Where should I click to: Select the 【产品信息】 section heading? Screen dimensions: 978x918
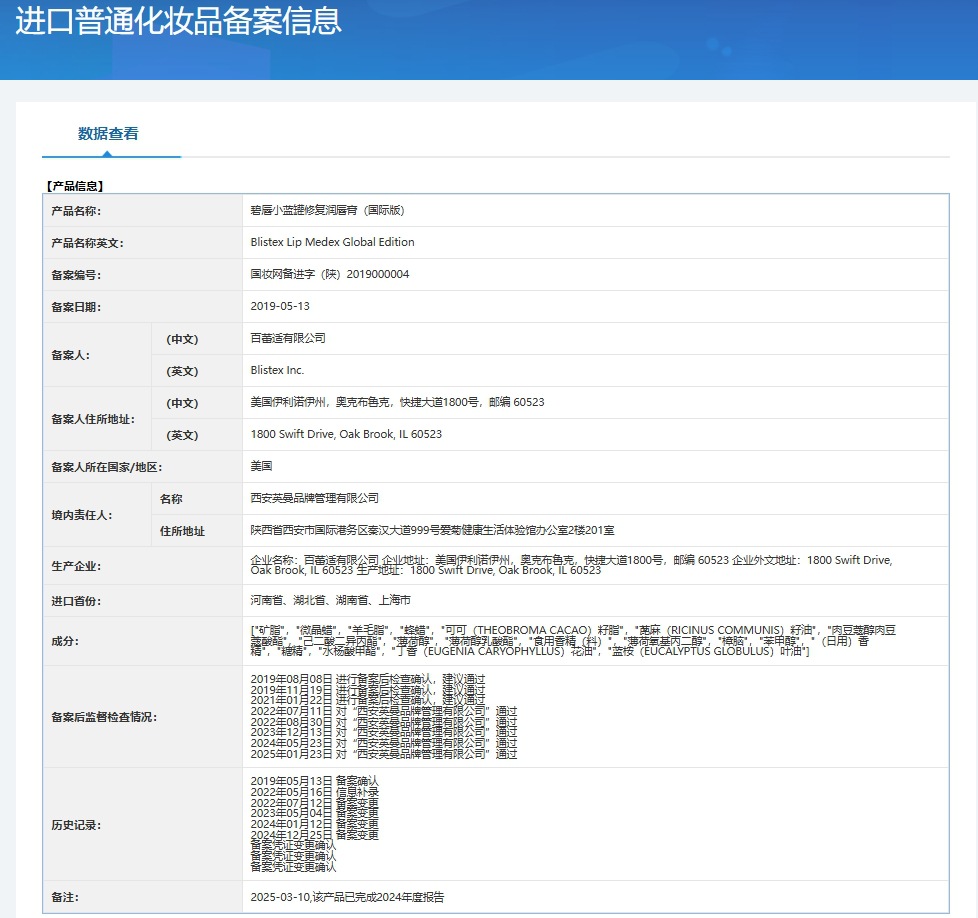click(75, 186)
